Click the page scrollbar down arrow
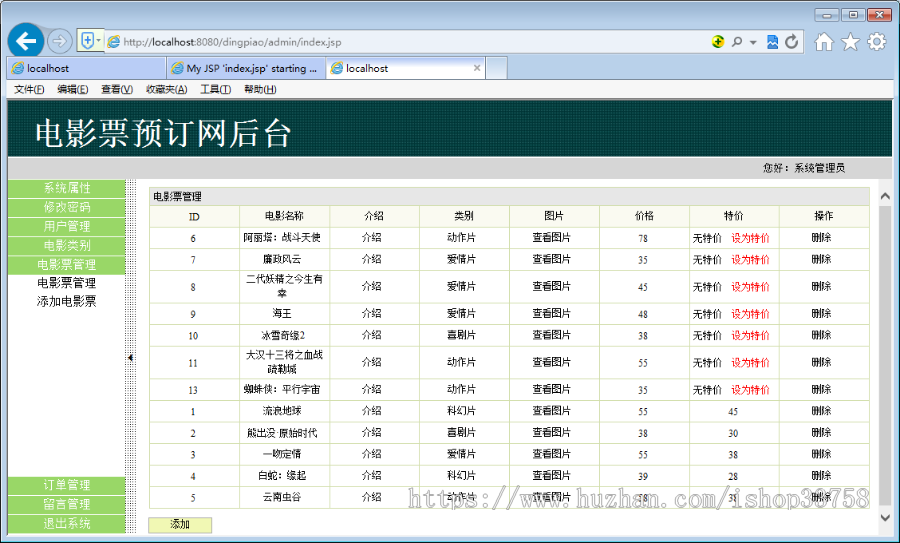Viewport: 900px width, 543px height. (885, 517)
